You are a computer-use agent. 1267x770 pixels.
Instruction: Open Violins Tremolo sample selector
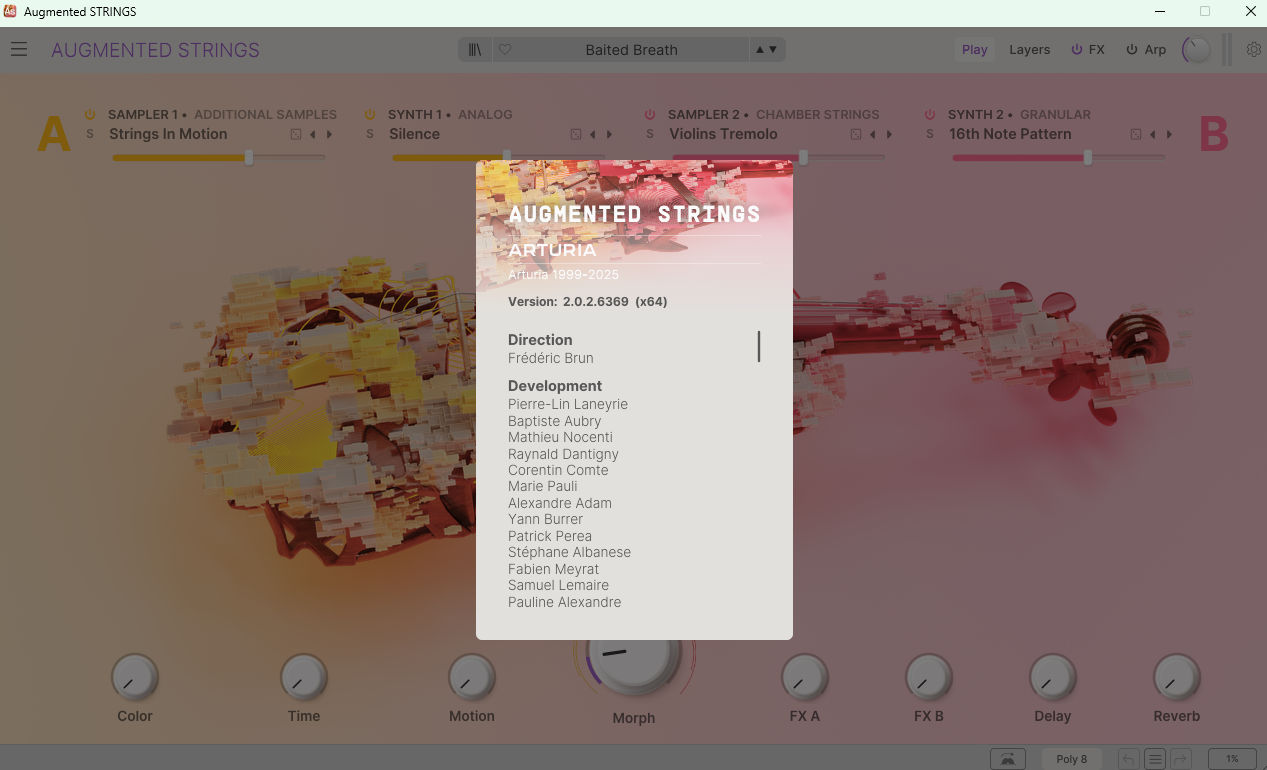click(x=723, y=134)
